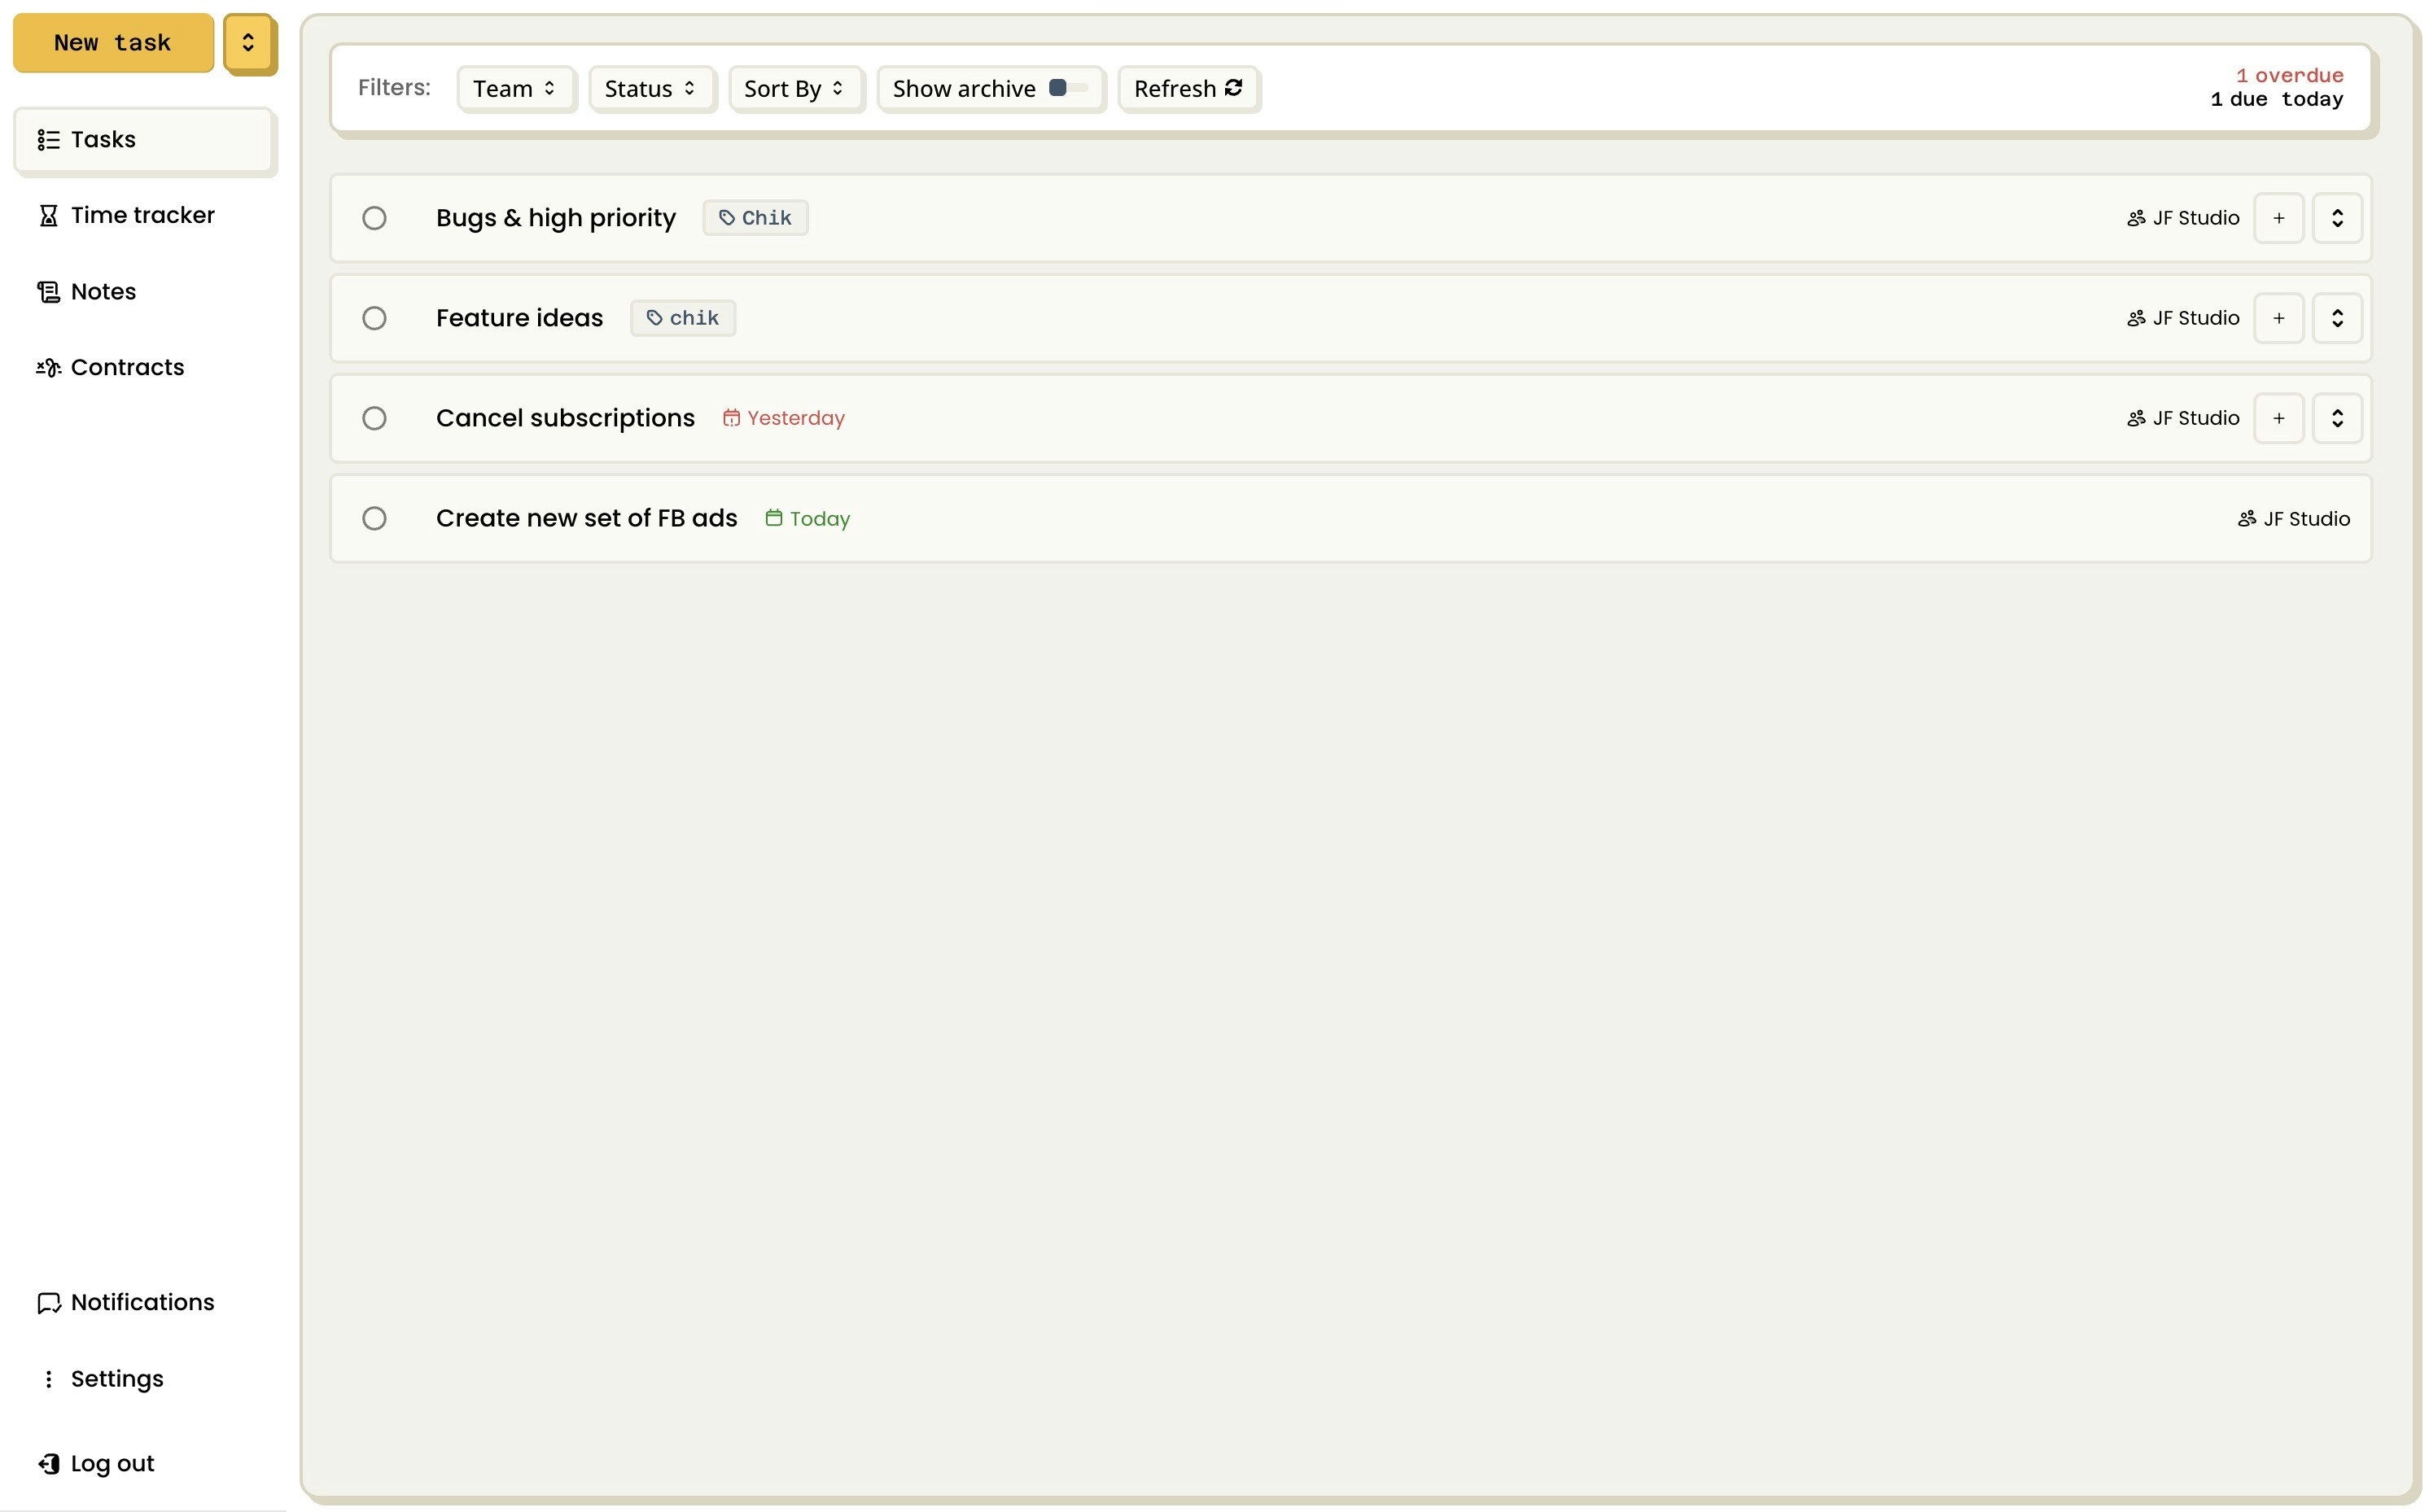This screenshot has height=1512, width=2429.
Task: Click the plus icon on Bugs & high priority
Action: point(2277,218)
